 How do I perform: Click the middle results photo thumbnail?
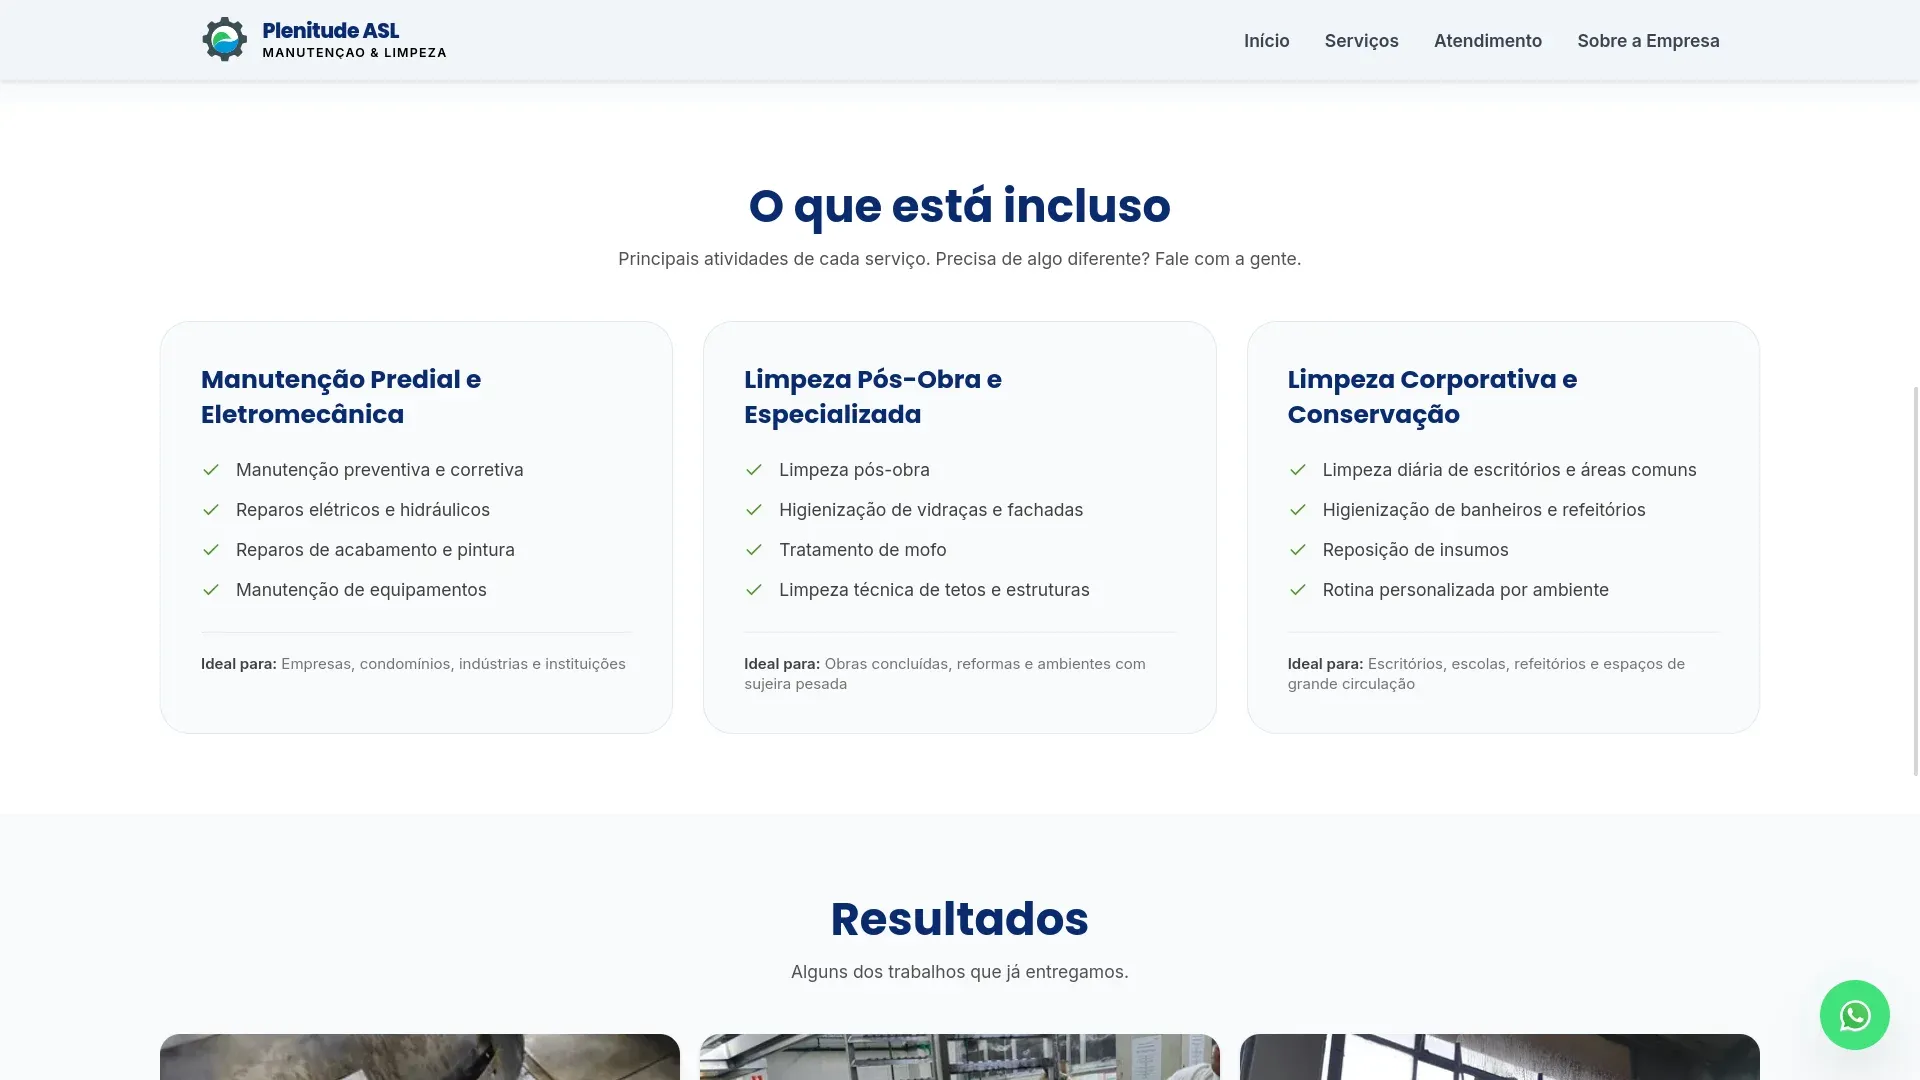[960, 1057]
